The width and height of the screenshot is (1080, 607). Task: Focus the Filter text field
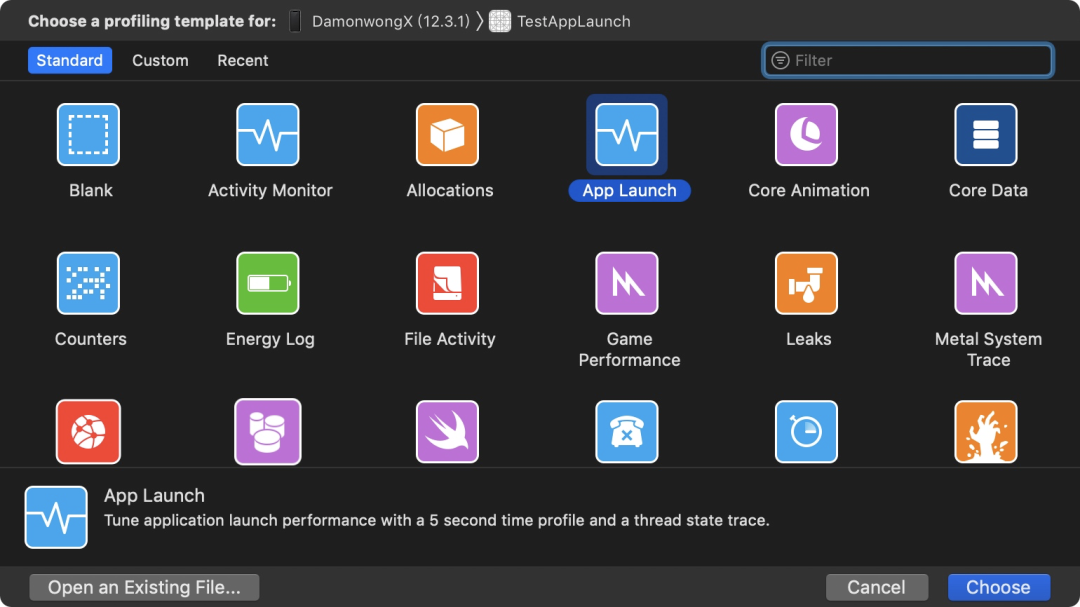tap(908, 61)
